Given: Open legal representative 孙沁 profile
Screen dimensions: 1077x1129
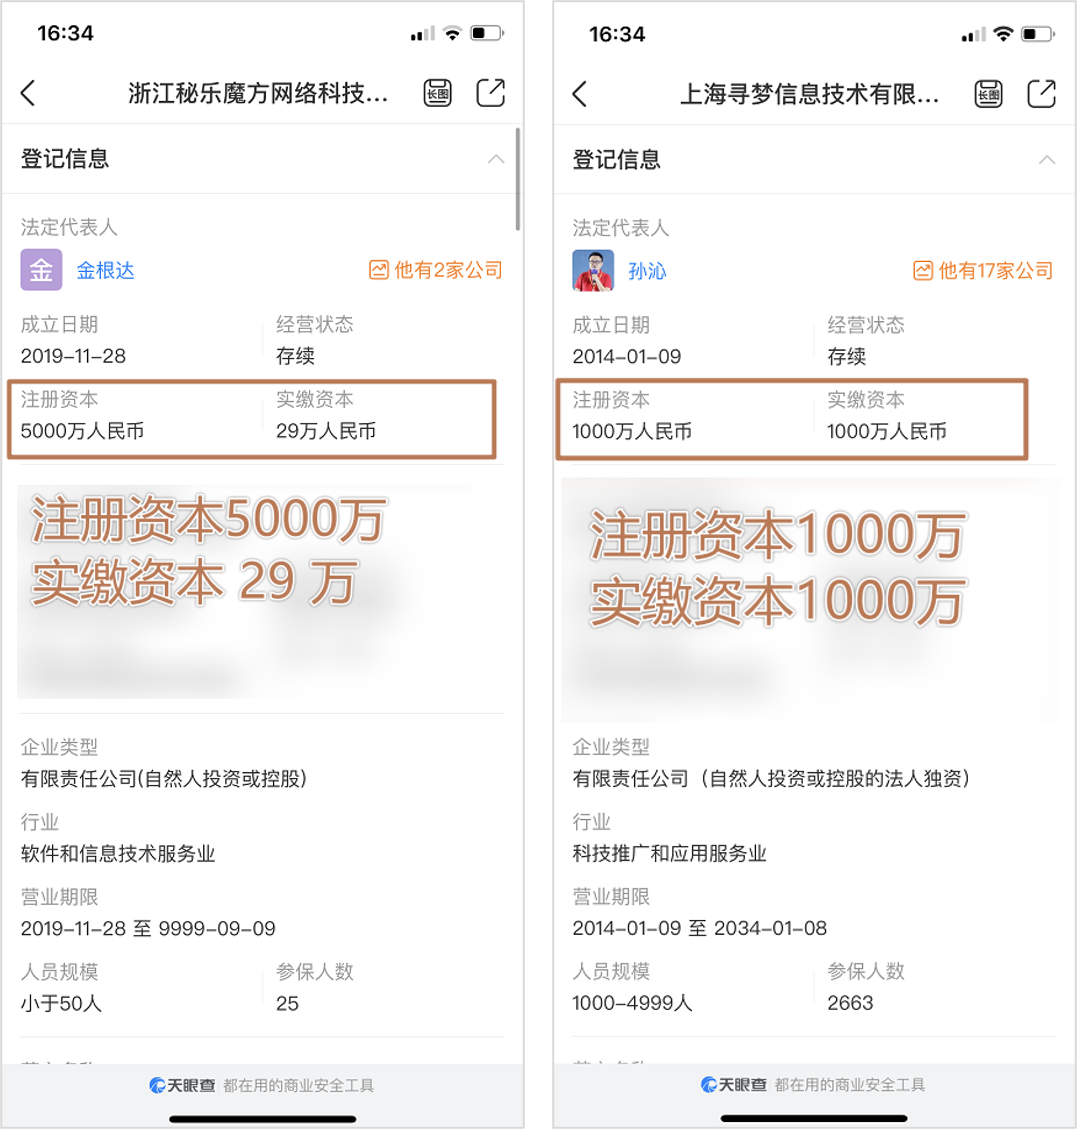Looking at the screenshot, I should pyautogui.click(x=647, y=271).
